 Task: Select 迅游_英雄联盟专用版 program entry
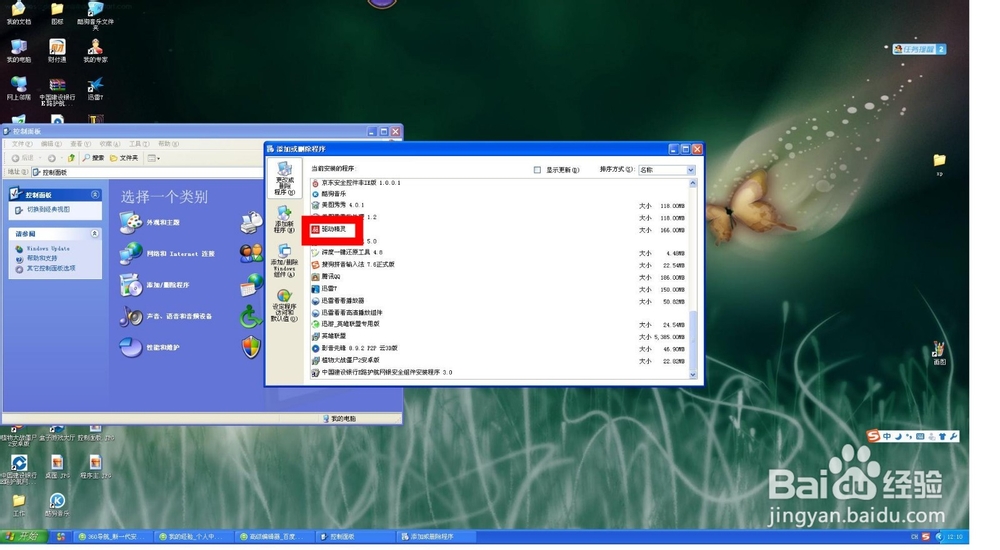pos(346,324)
